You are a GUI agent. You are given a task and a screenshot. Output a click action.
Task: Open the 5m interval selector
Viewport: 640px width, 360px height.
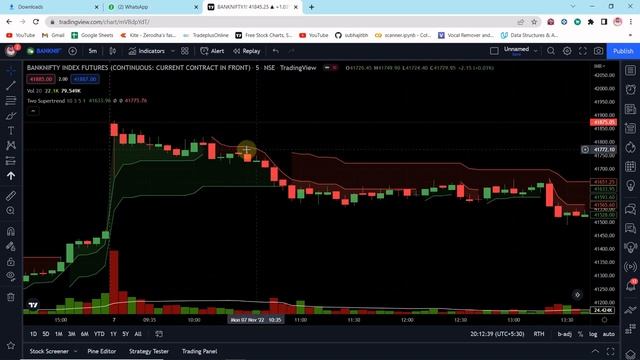(x=93, y=51)
